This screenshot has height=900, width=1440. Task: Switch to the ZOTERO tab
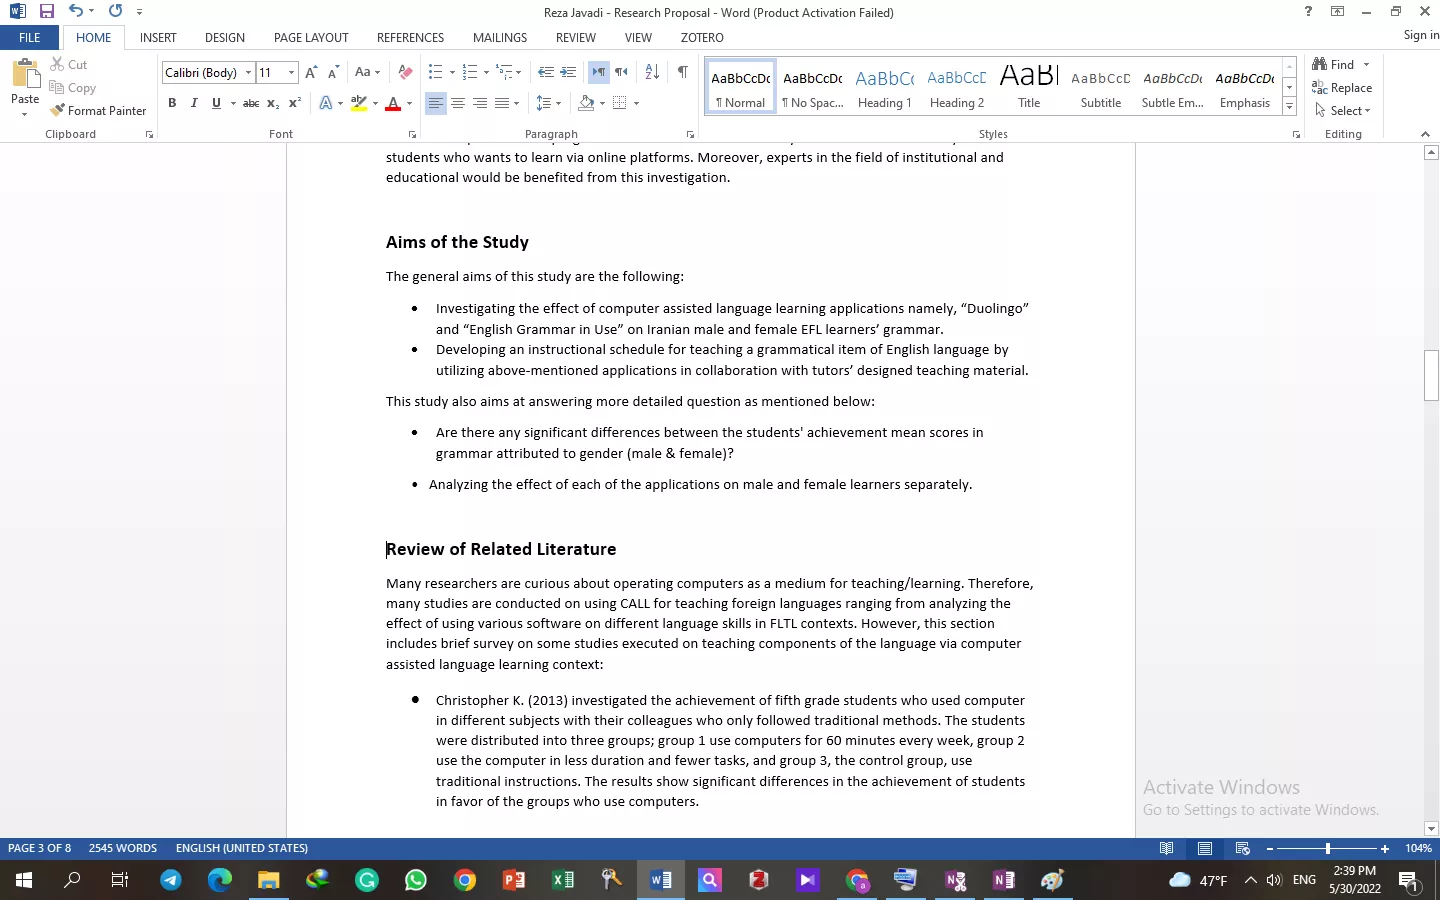click(x=702, y=37)
